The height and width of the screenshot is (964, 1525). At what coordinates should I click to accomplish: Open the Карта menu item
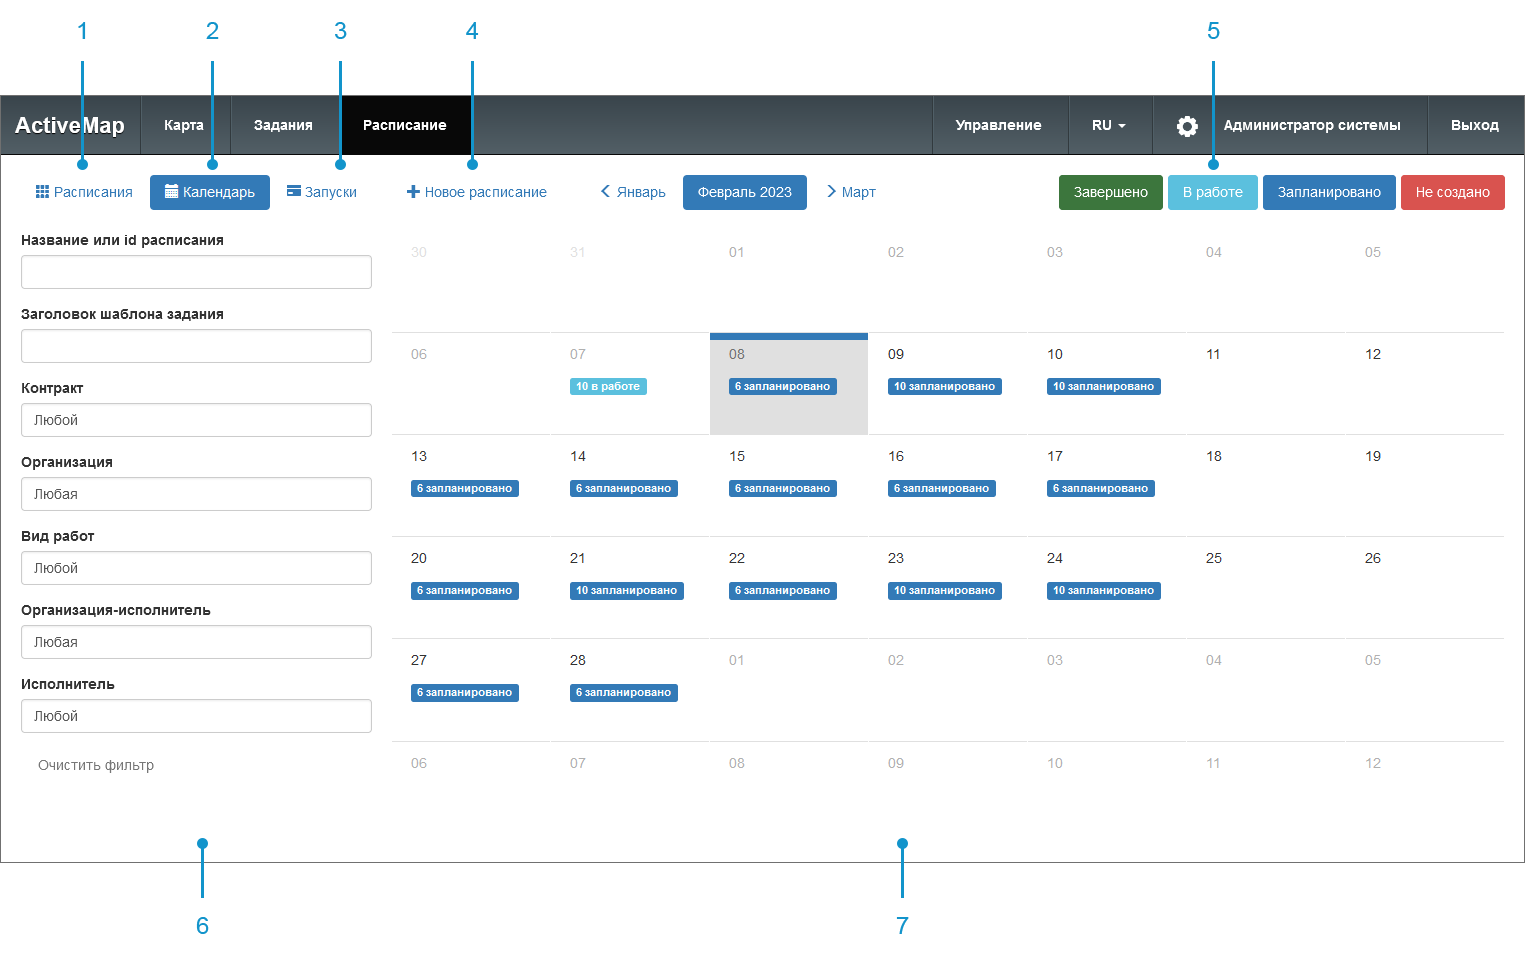coord(184,125)
